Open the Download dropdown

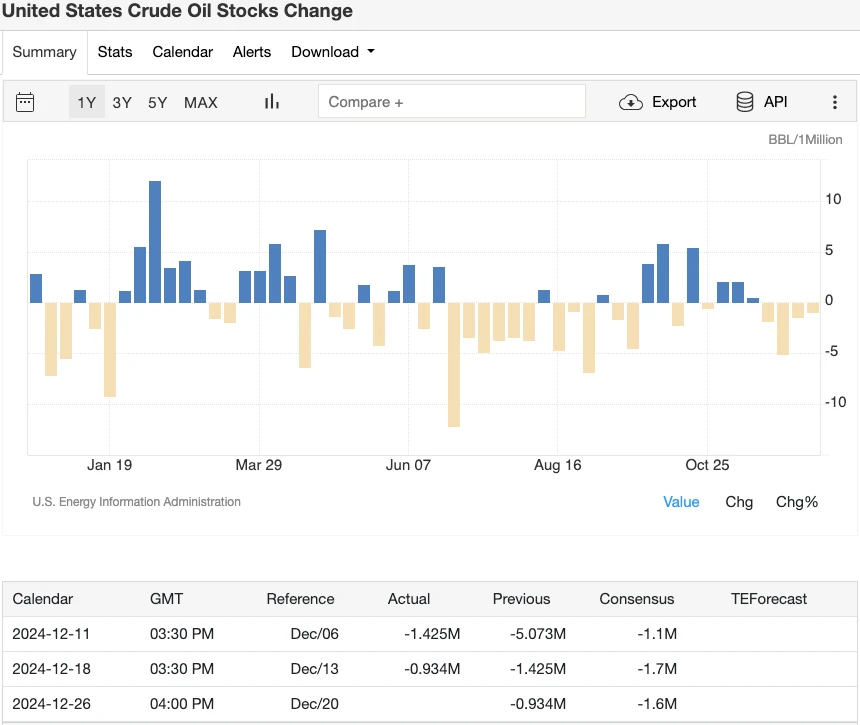[x=332, y=52]
